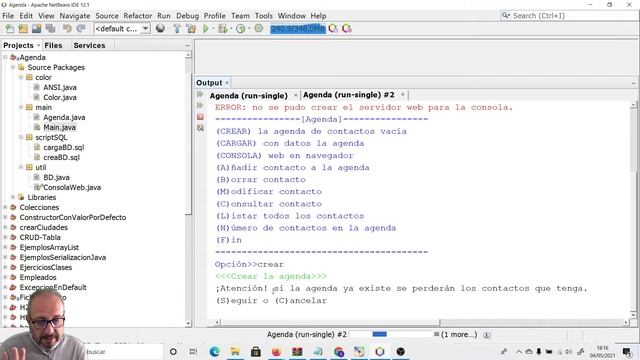This screenshot has height=360, width=640.
Task: Close the Agenda (run-single) #2 tab
Action: coord(402,95)
